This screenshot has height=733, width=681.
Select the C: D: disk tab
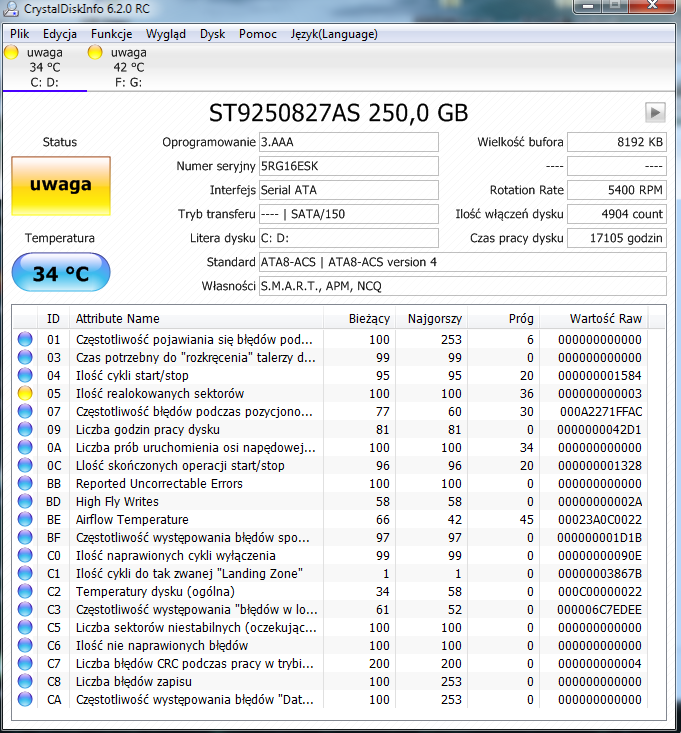[44, 67]
